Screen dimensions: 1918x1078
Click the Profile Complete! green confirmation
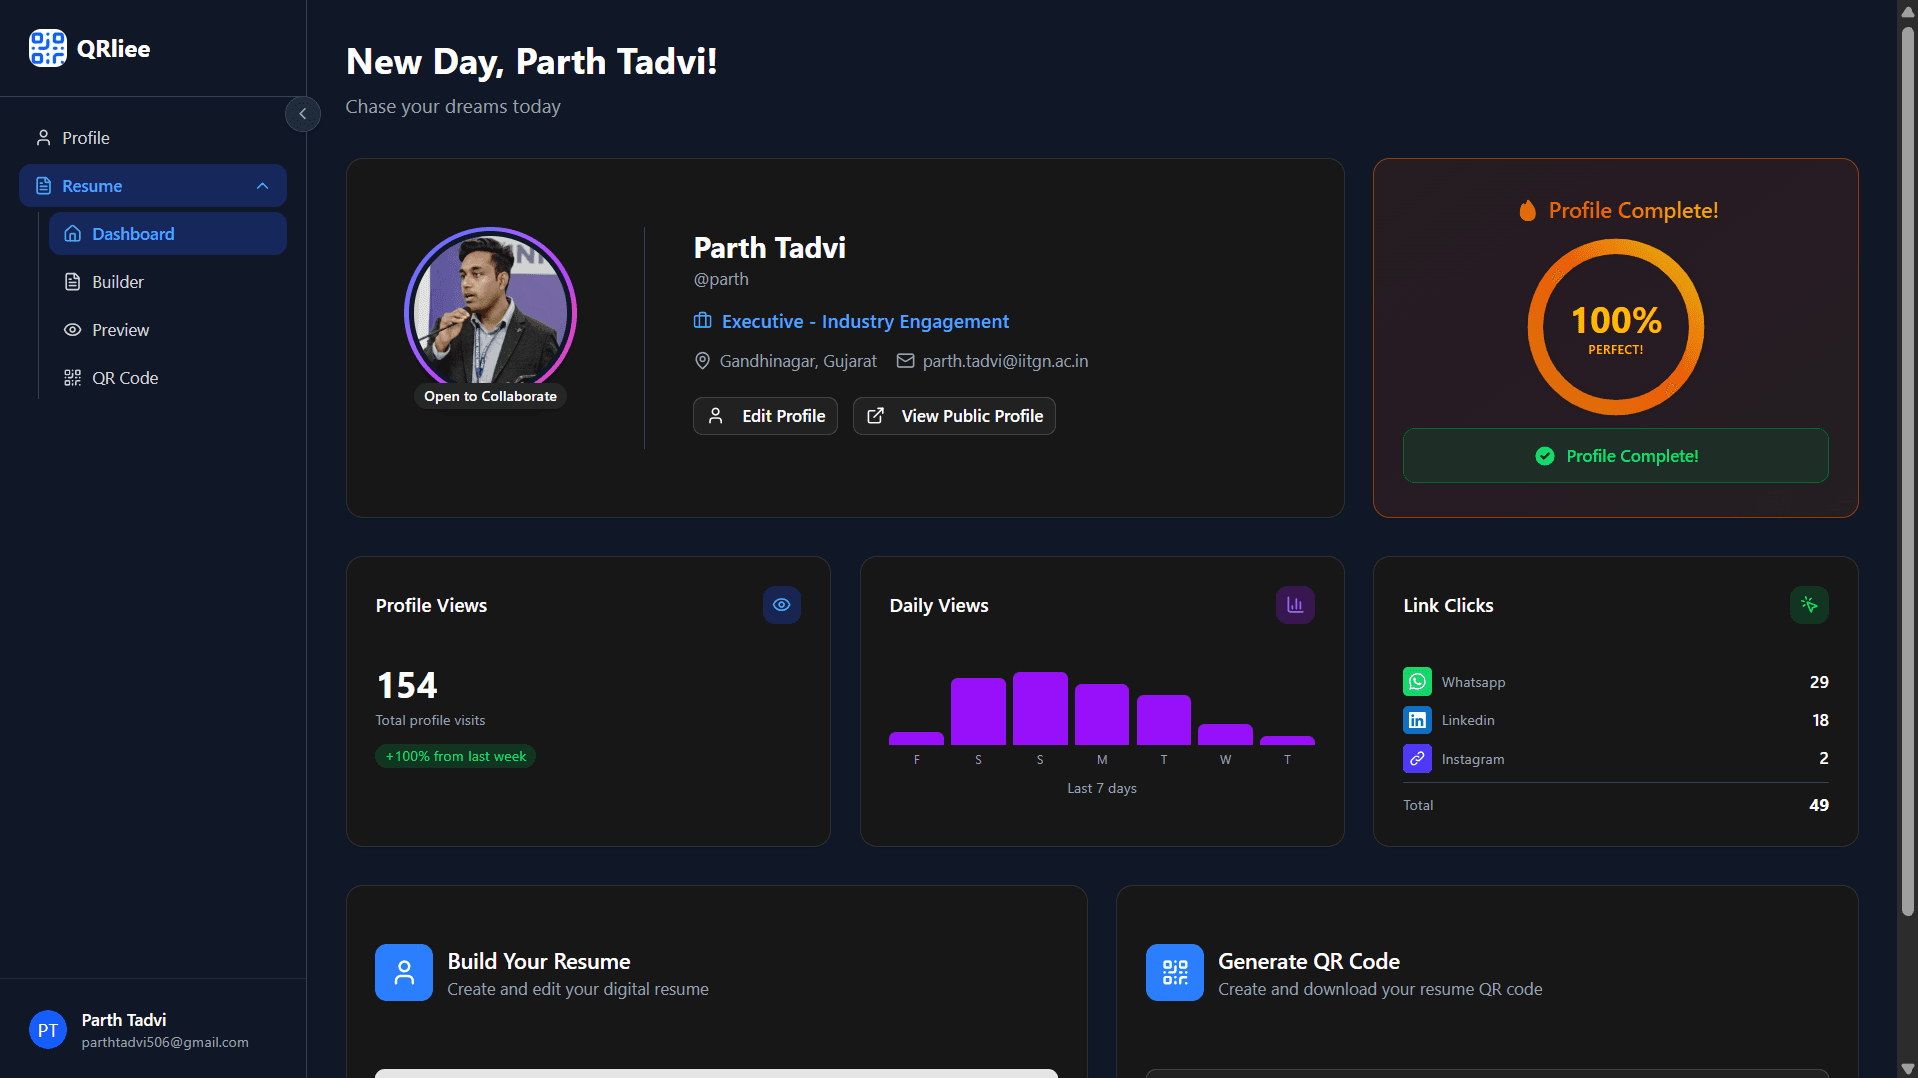1615,455
